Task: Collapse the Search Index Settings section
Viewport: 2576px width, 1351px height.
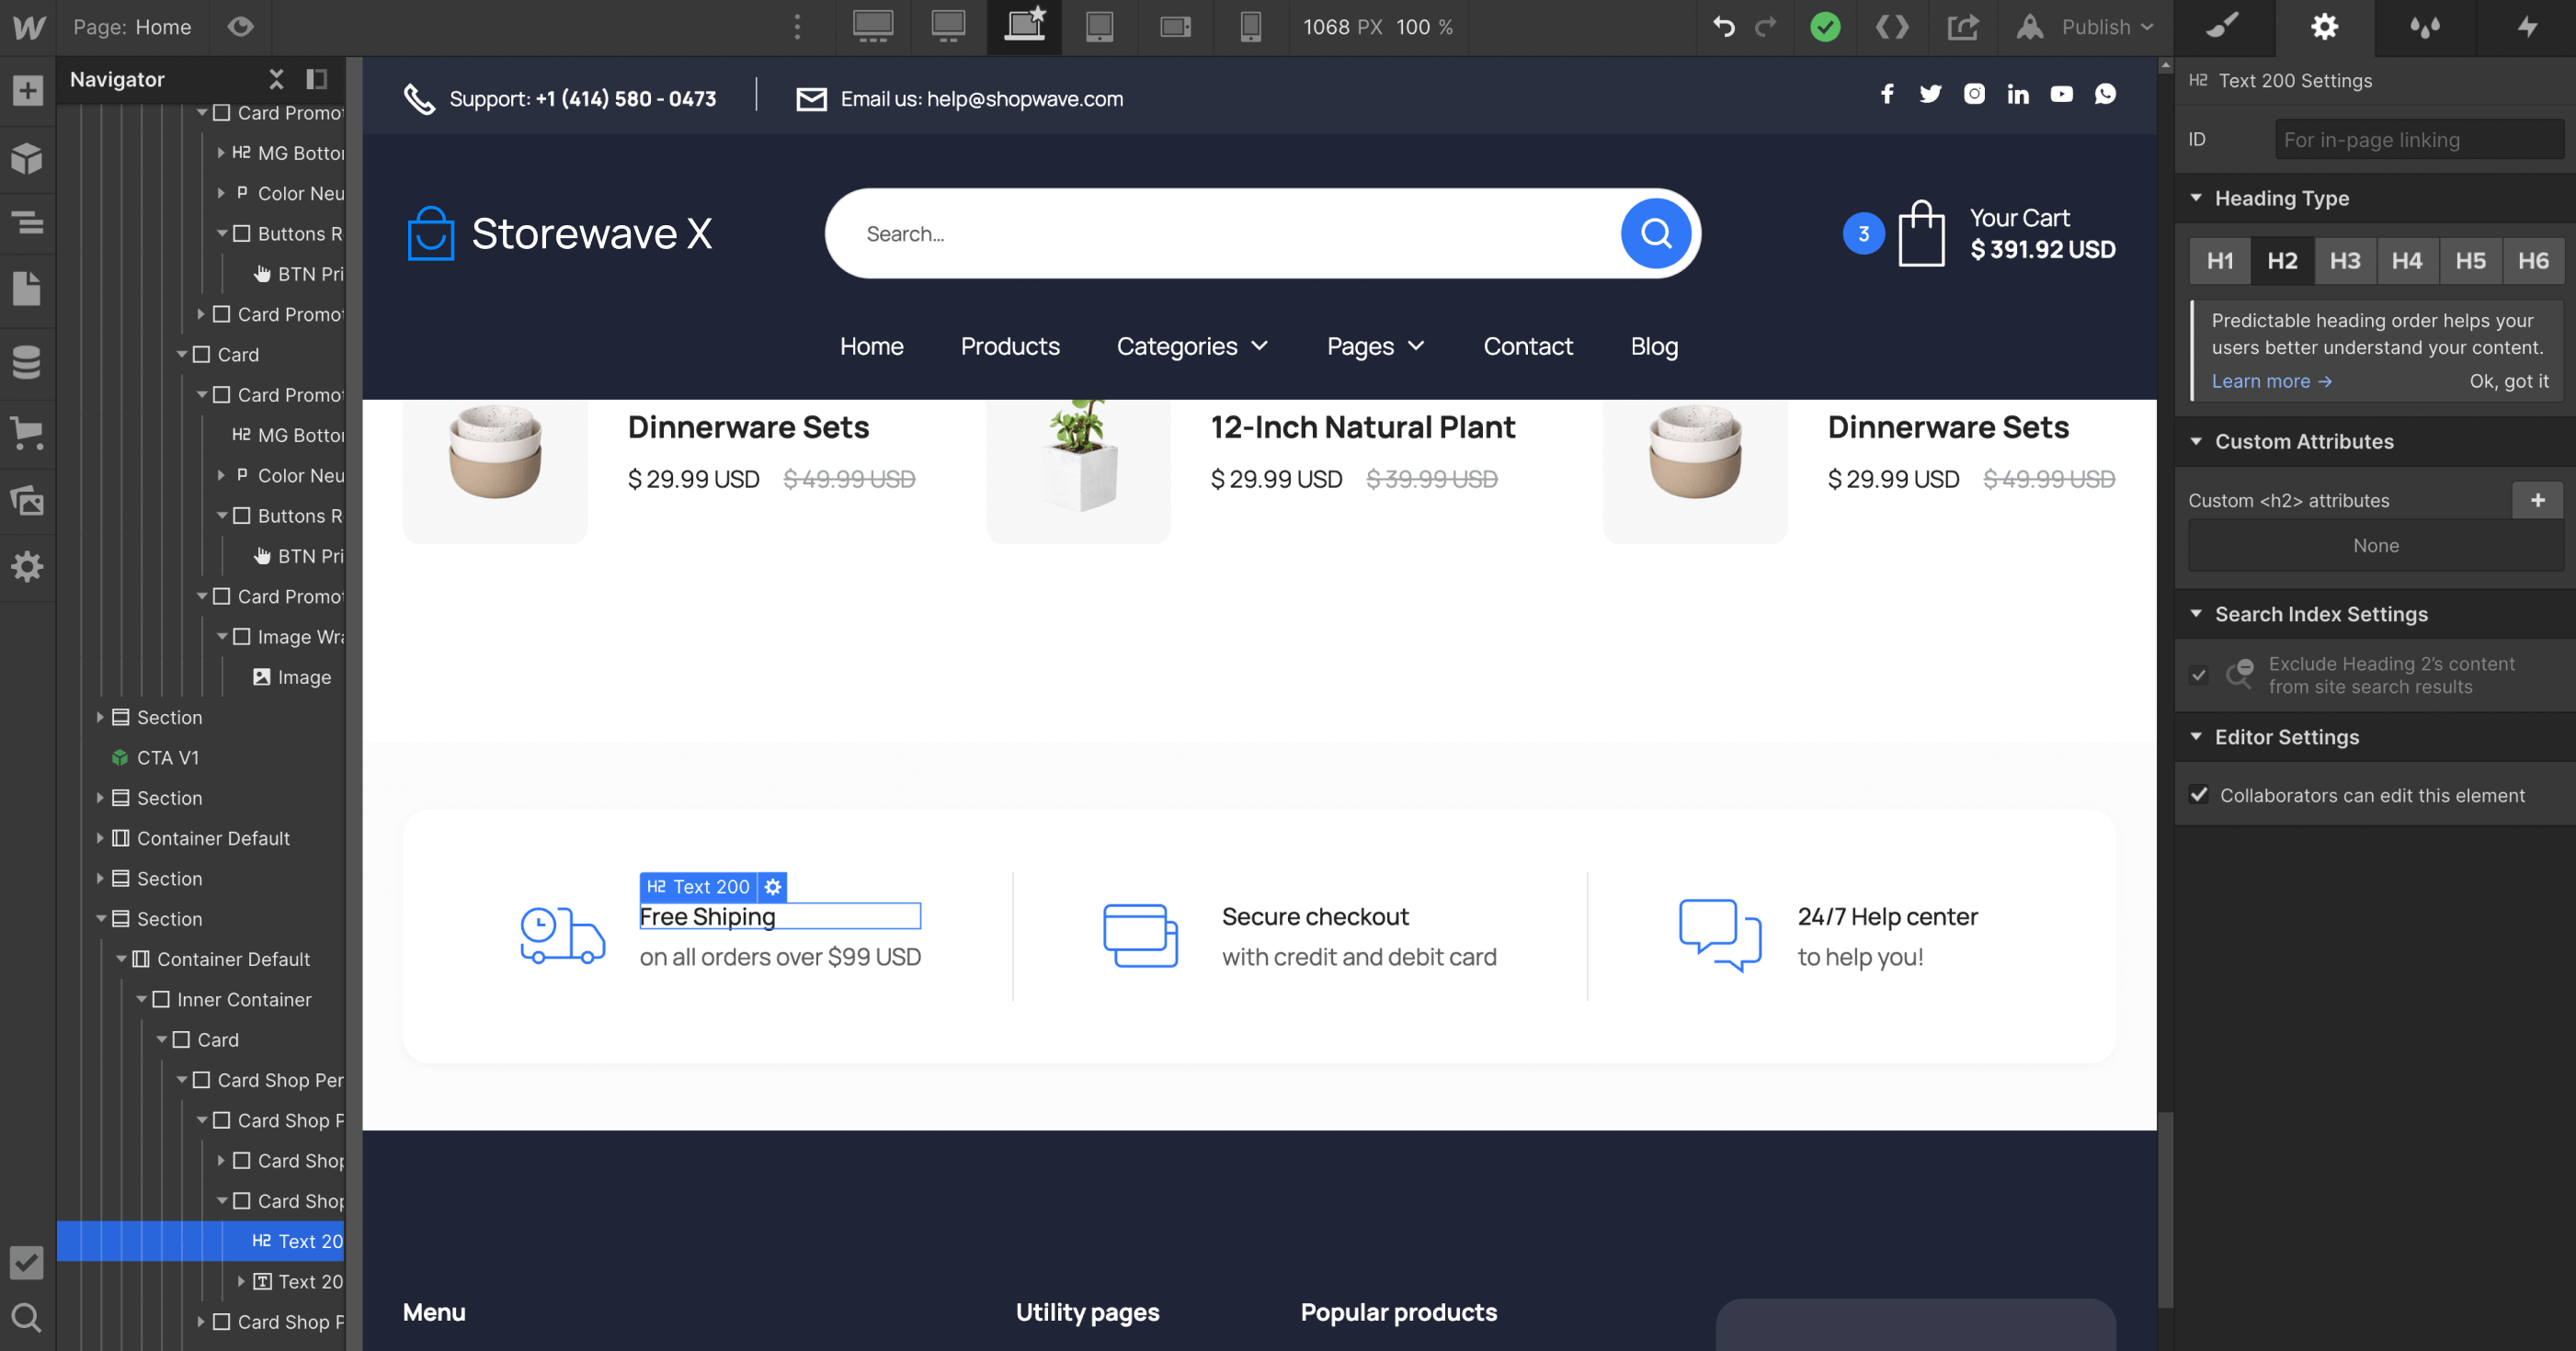Action: tap(2196, 614)
